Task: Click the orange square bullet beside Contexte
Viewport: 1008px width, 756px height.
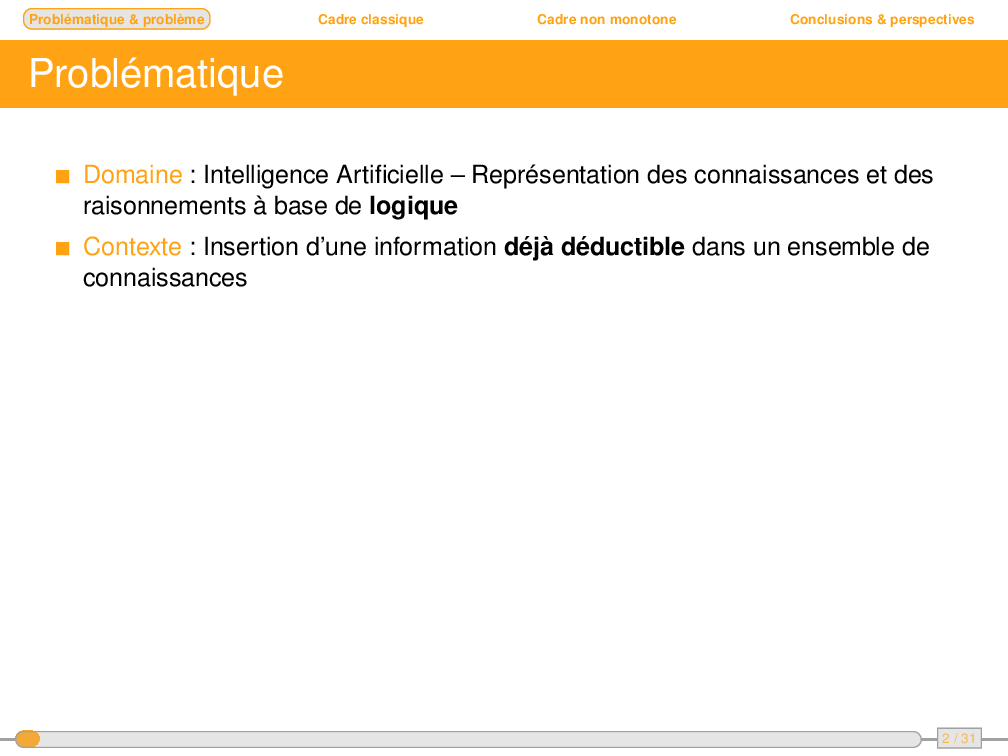Action: 63,248
